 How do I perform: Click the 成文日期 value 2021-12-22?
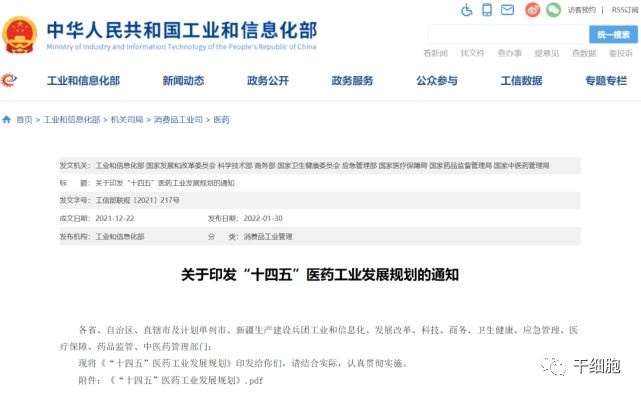pos(115,218)
